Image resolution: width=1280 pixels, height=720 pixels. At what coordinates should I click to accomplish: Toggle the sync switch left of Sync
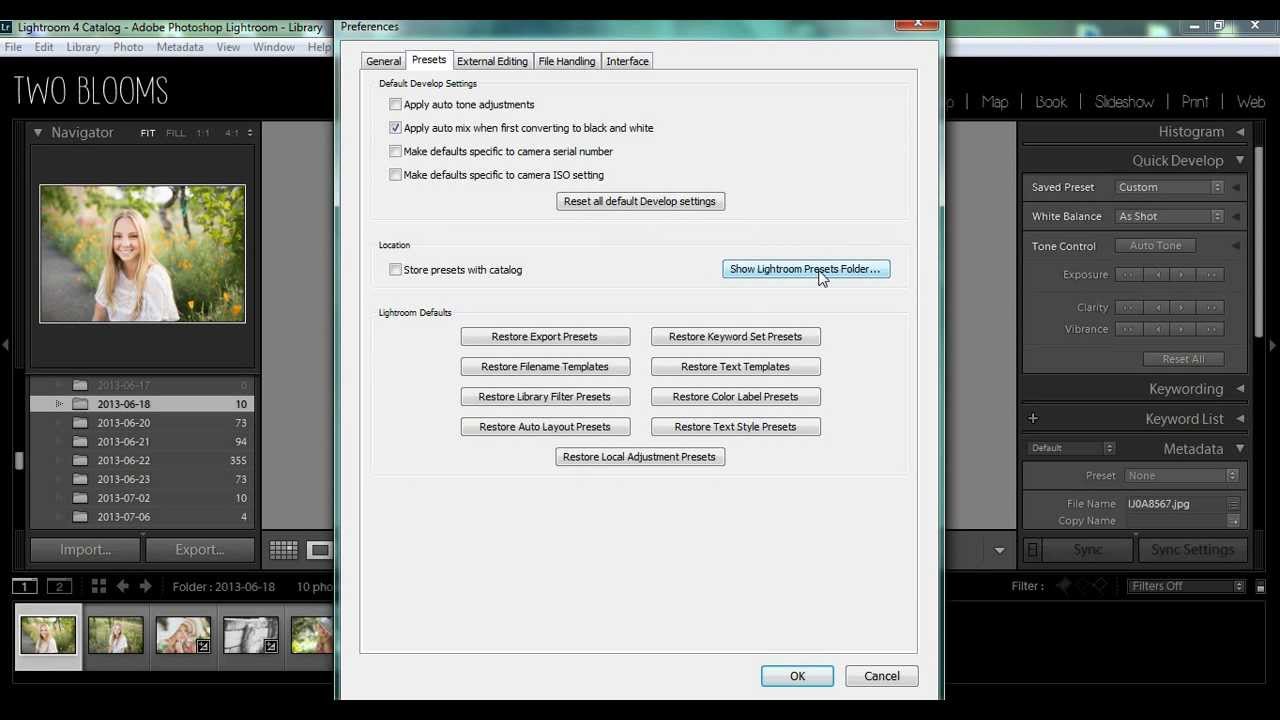(x=1033, y=549)
